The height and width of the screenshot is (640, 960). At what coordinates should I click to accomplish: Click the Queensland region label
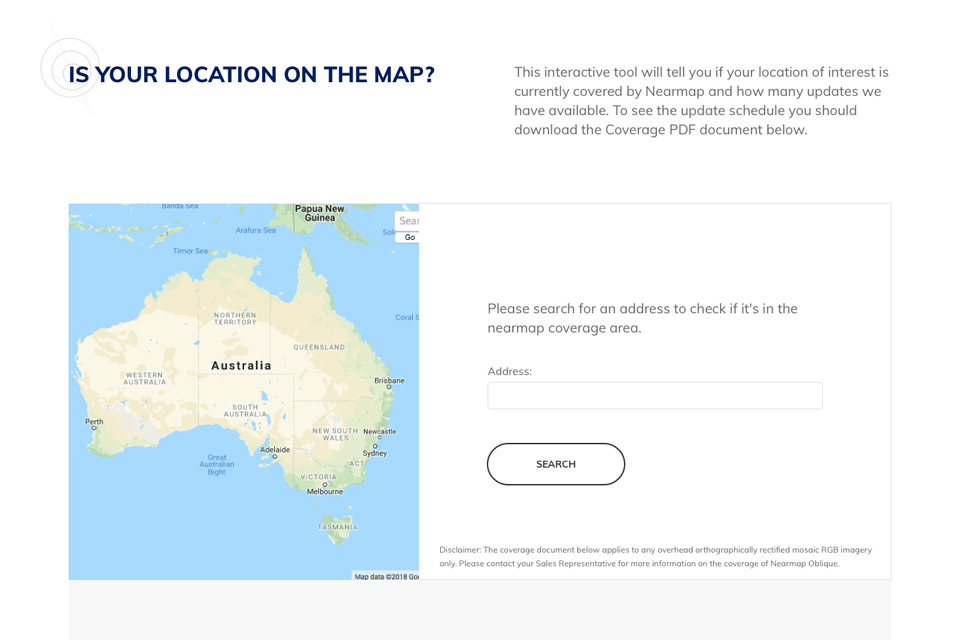pos(319,347)
